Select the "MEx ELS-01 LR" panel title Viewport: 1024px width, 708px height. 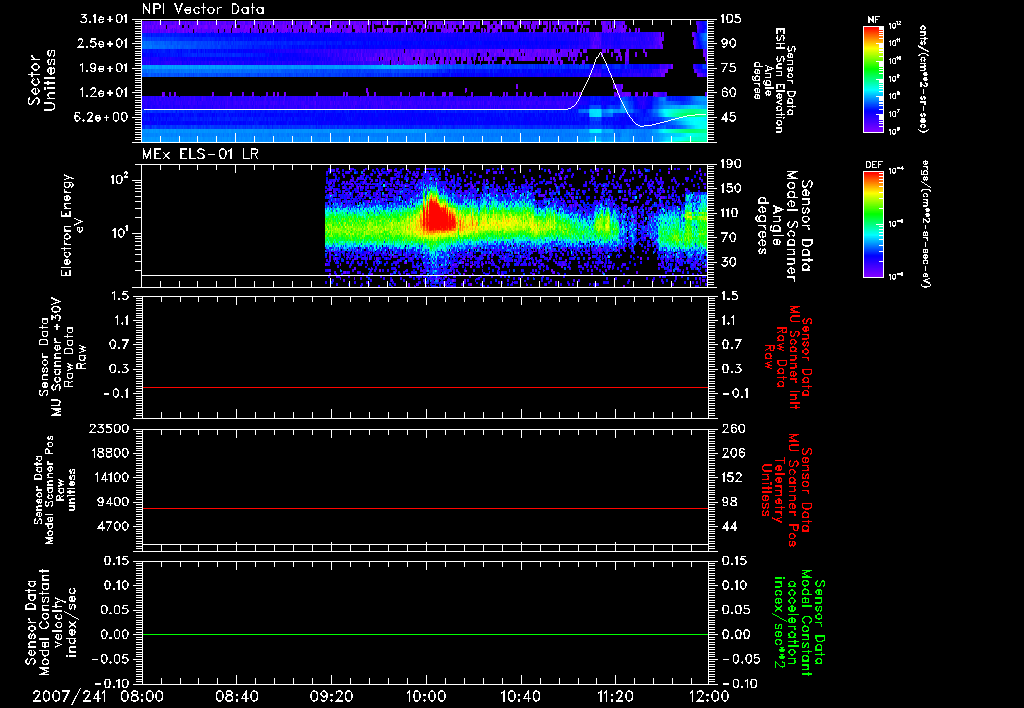tap(200, 154)
